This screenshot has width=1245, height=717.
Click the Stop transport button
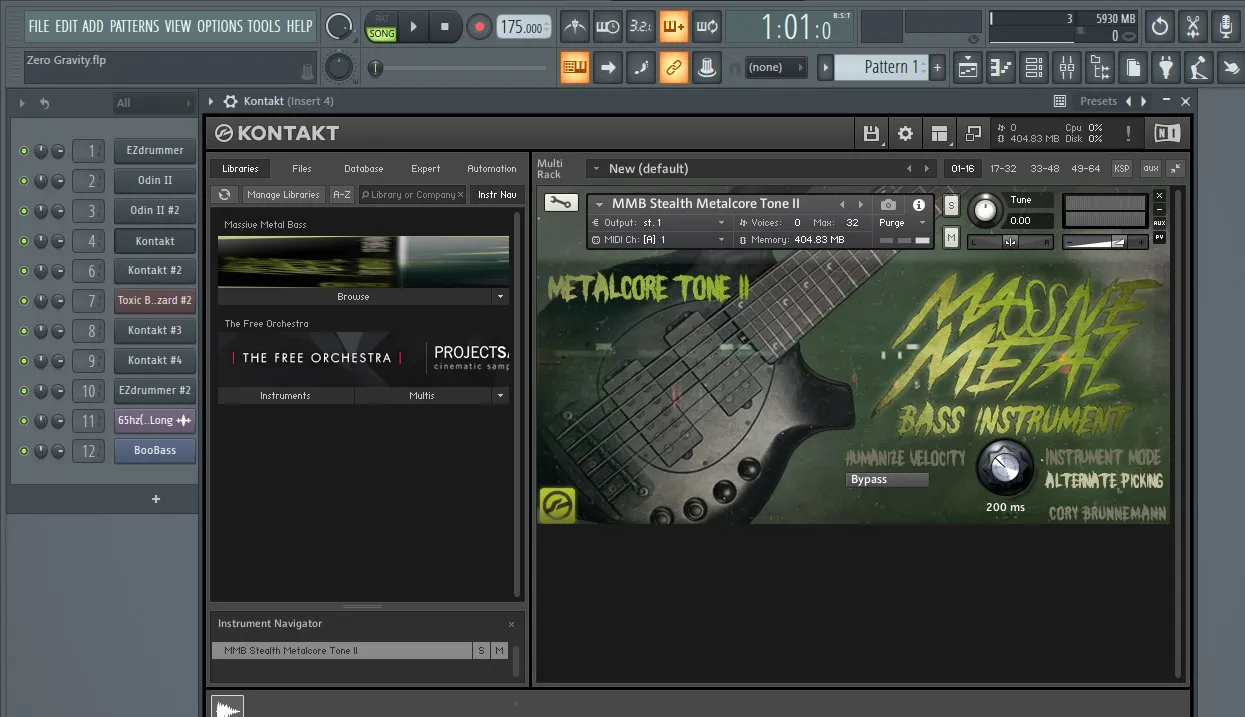tap(445, 27)
